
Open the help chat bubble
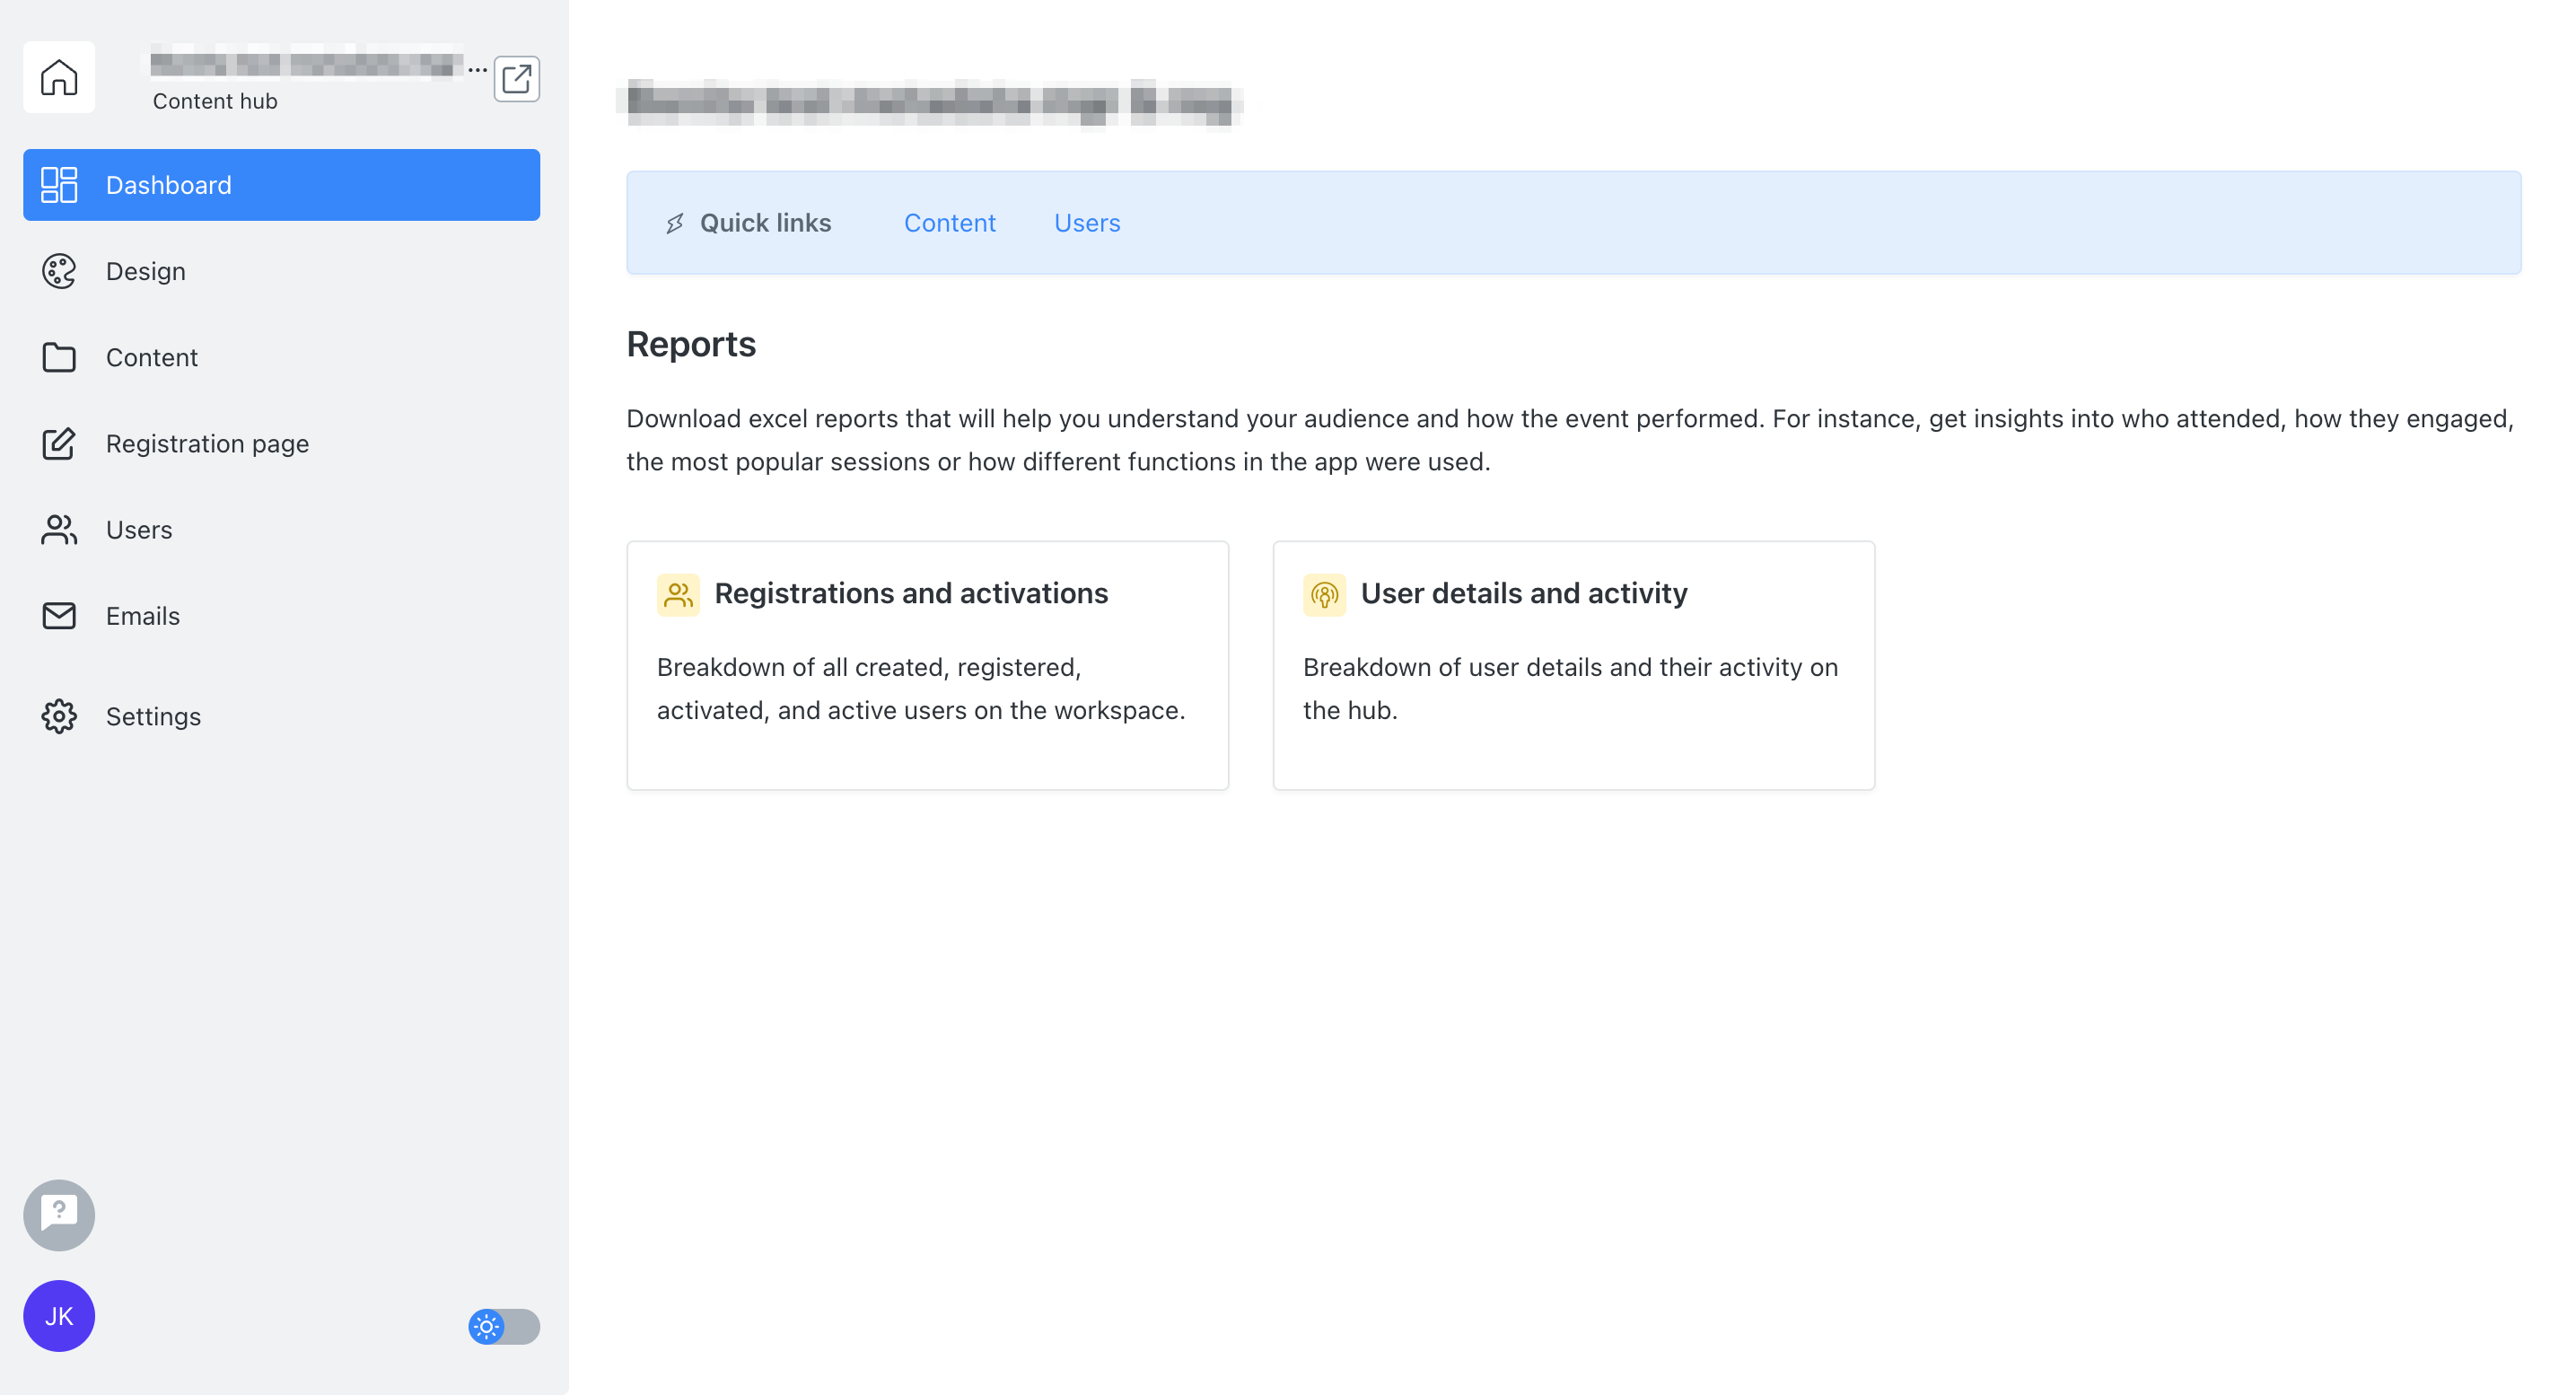point(59,1215)
